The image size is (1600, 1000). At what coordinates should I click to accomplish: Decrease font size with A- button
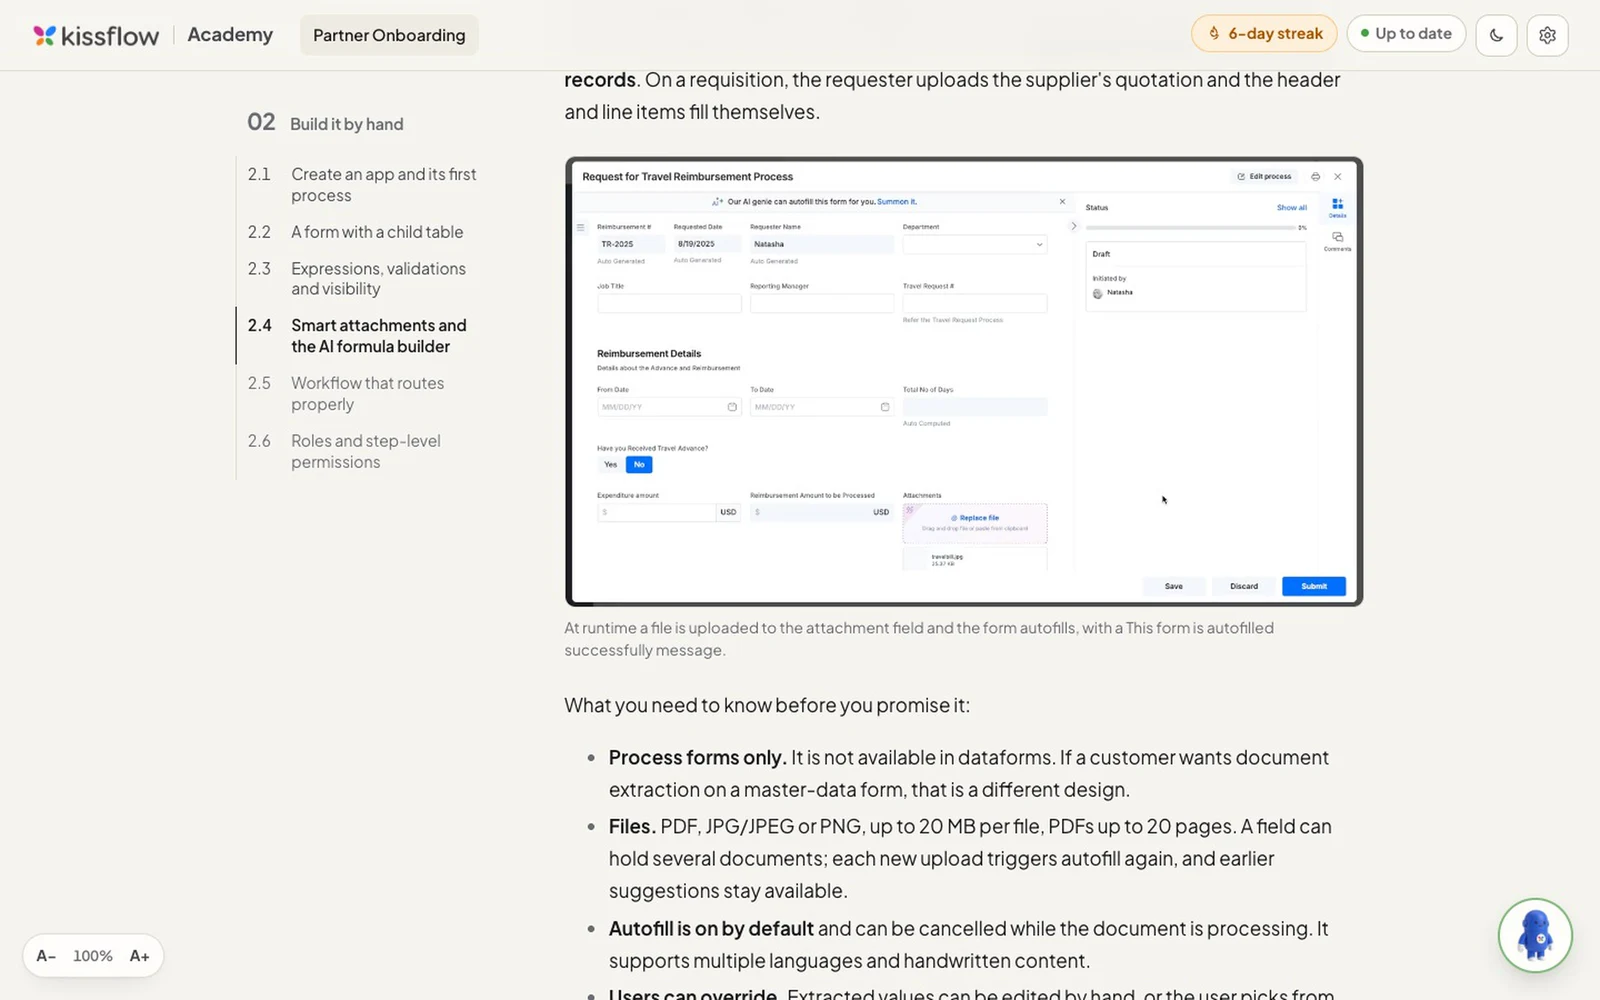46,956
